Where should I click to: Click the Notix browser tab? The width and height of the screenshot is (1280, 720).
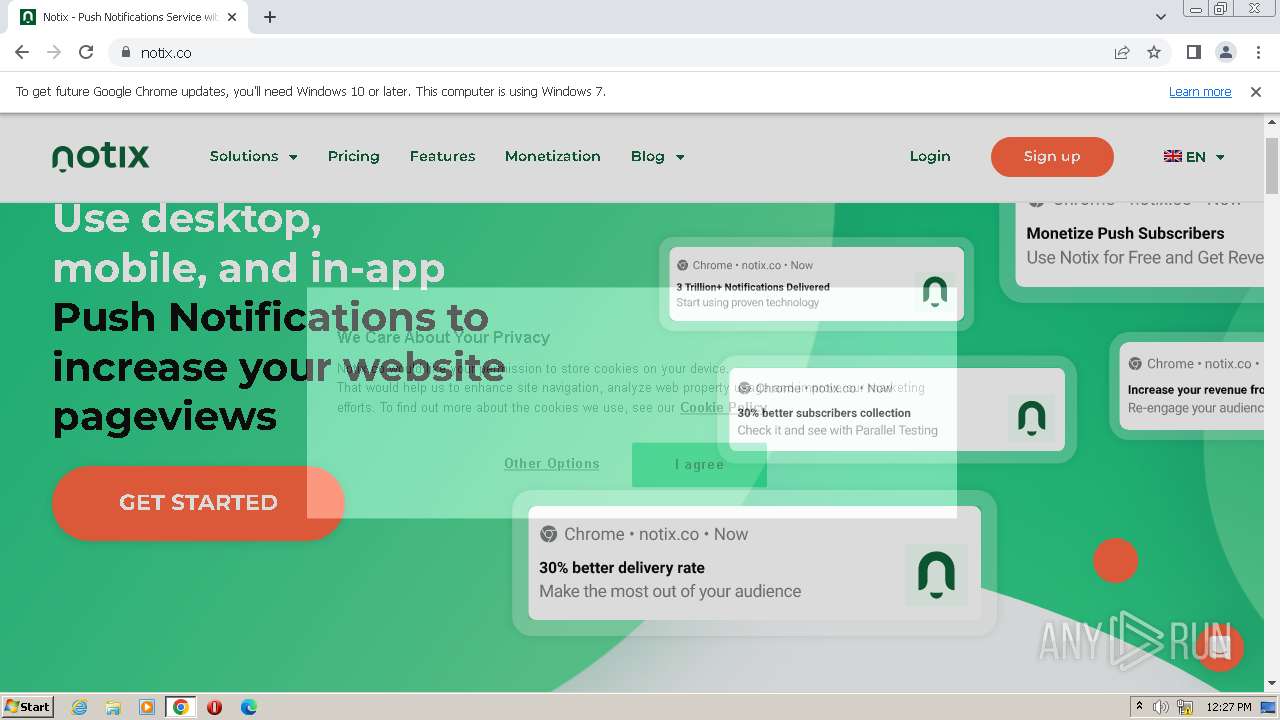(130, 17)
